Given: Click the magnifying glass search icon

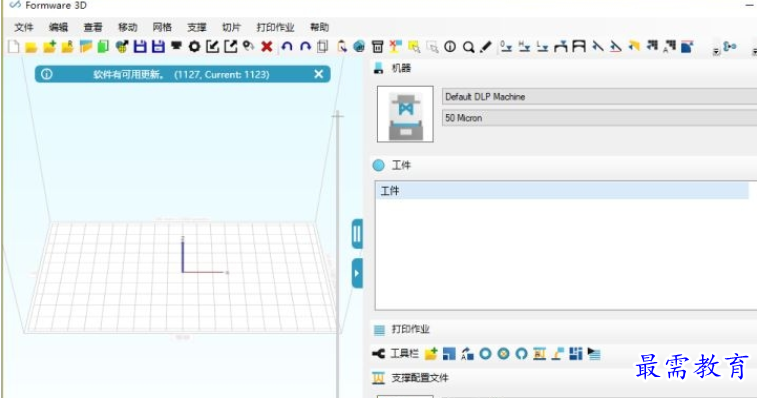Looking at the screenshot, I should (x=468, y=47).
